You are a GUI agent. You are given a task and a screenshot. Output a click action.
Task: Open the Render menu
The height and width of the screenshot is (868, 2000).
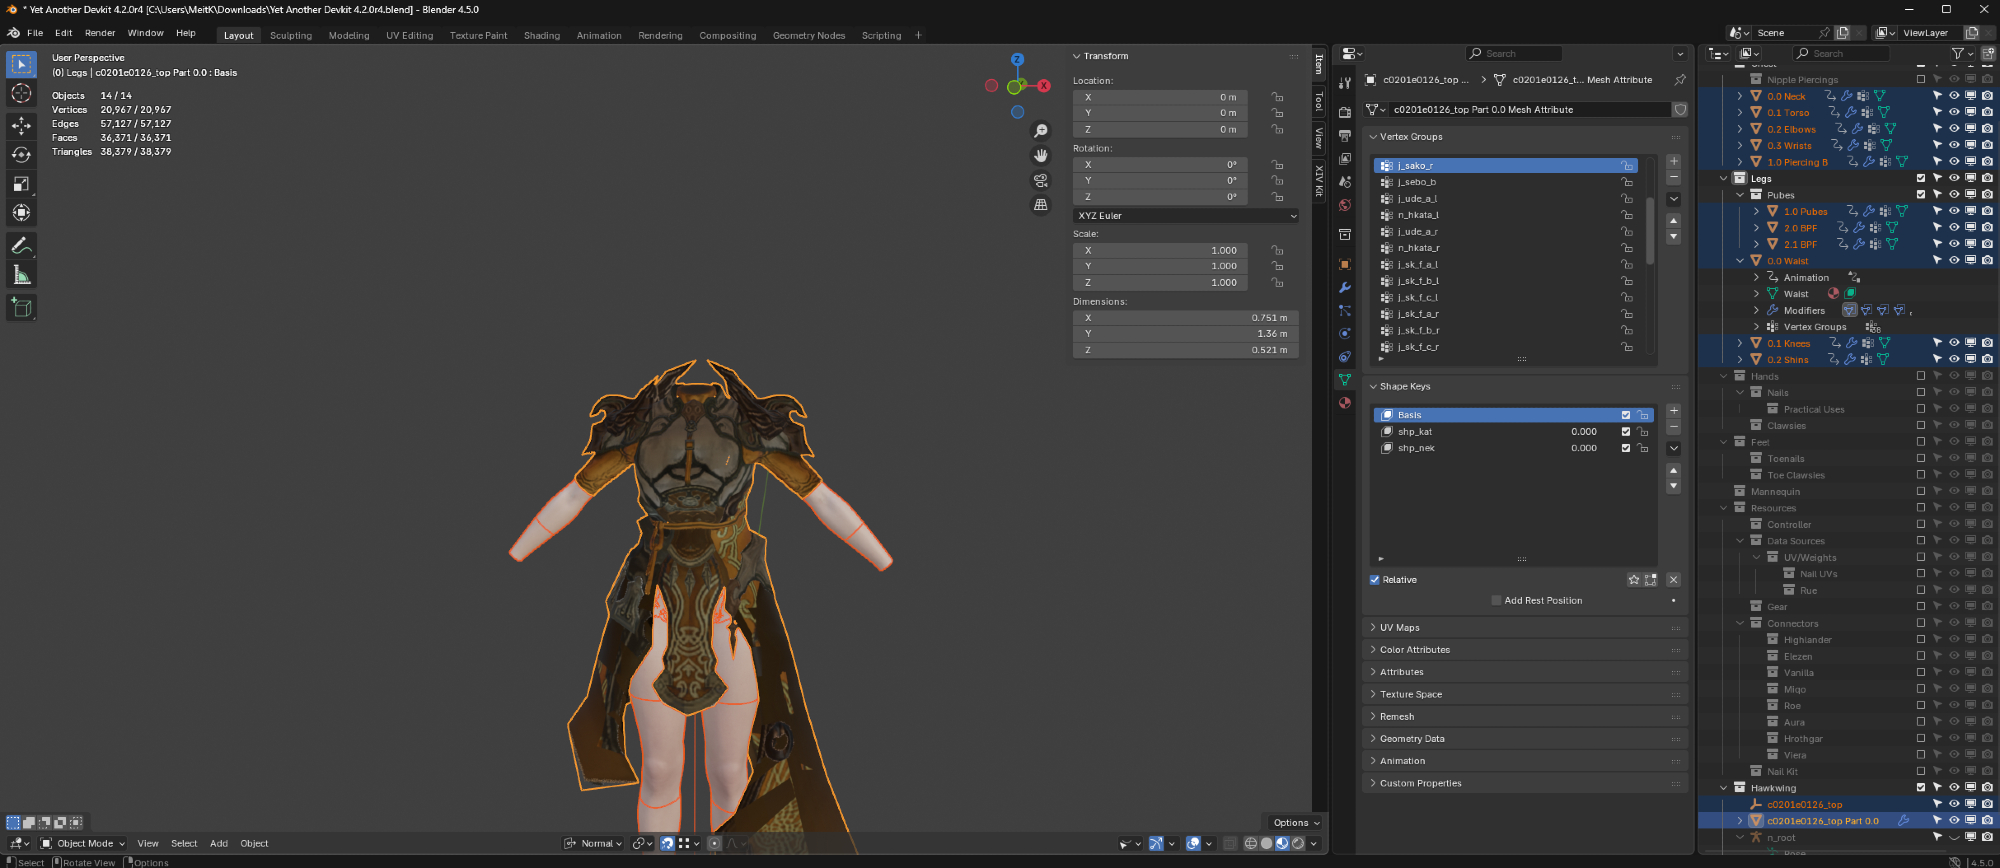click(100, 33)
